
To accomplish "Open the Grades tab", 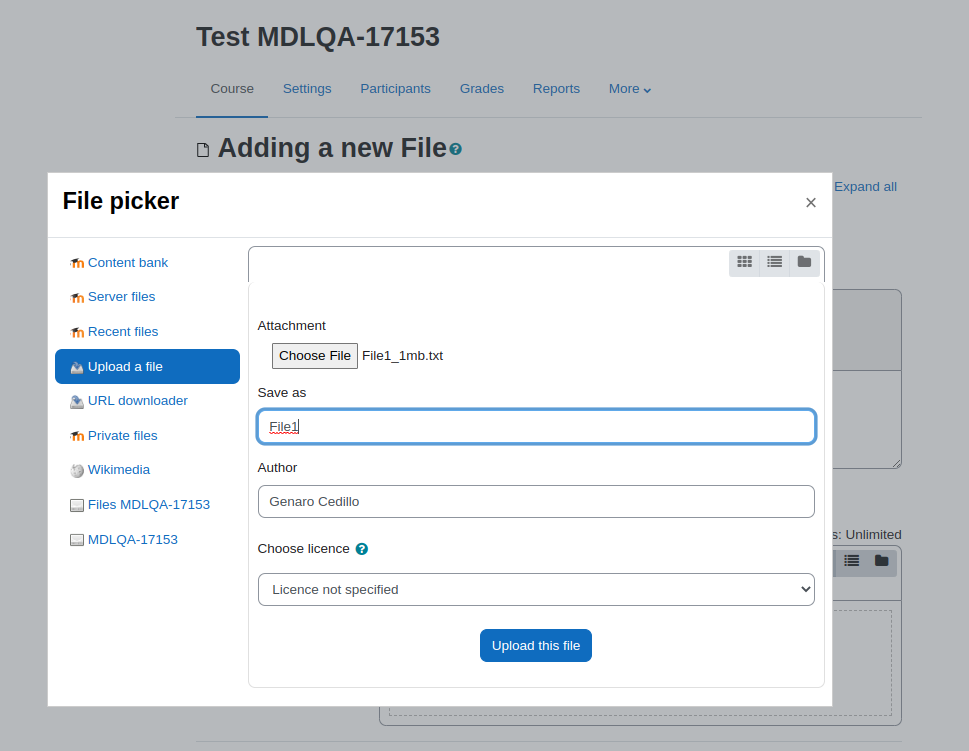I will click(481, 89).
